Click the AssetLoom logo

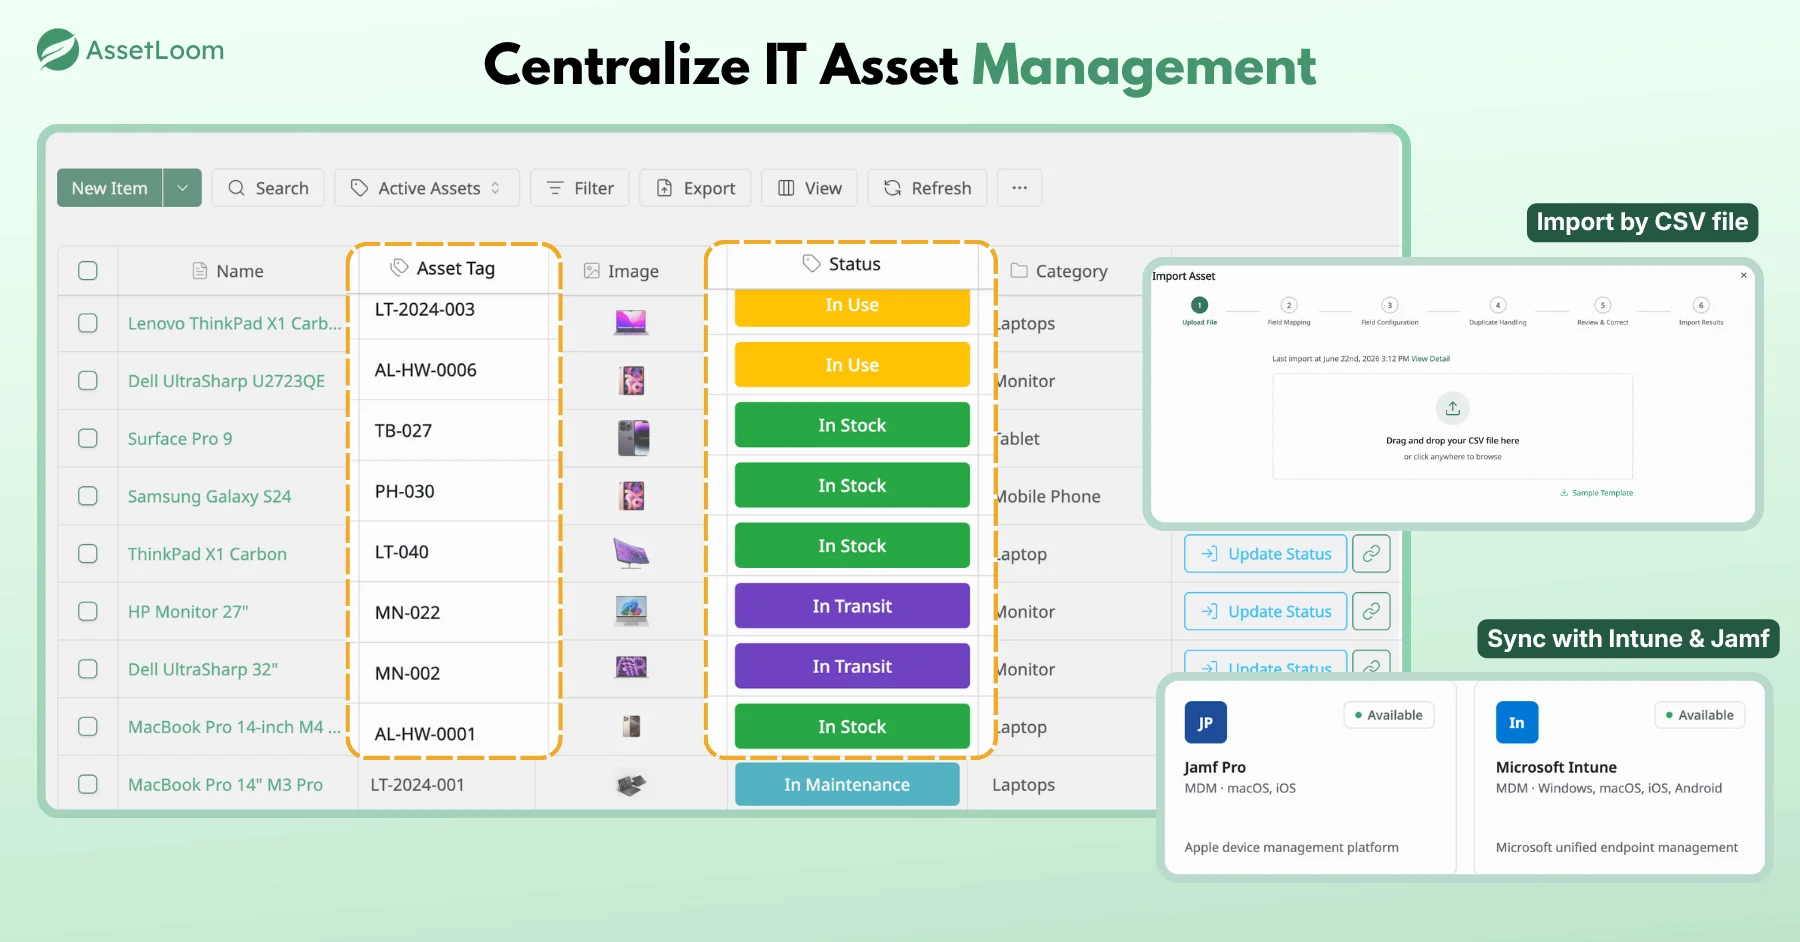coord(130,50)
